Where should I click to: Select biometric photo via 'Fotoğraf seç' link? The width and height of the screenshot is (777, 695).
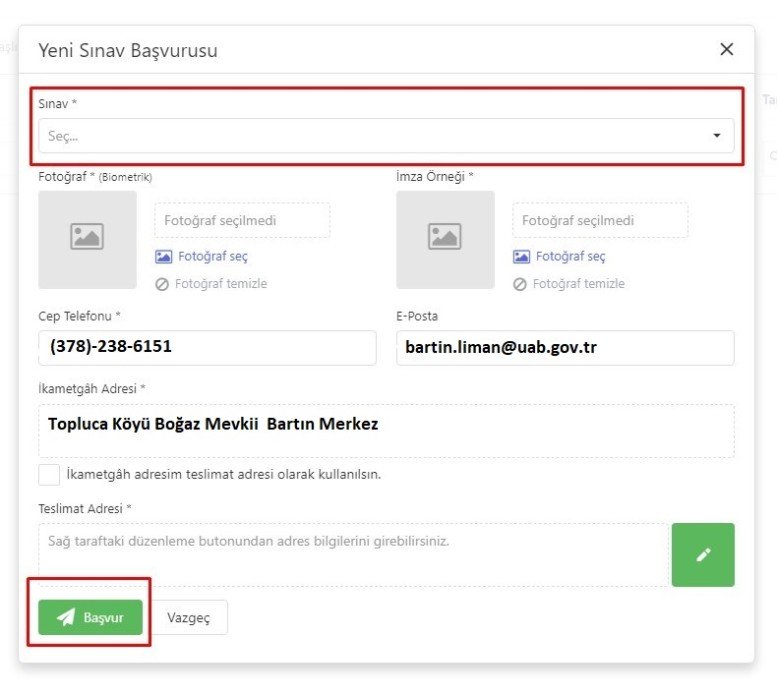(212, 257)
